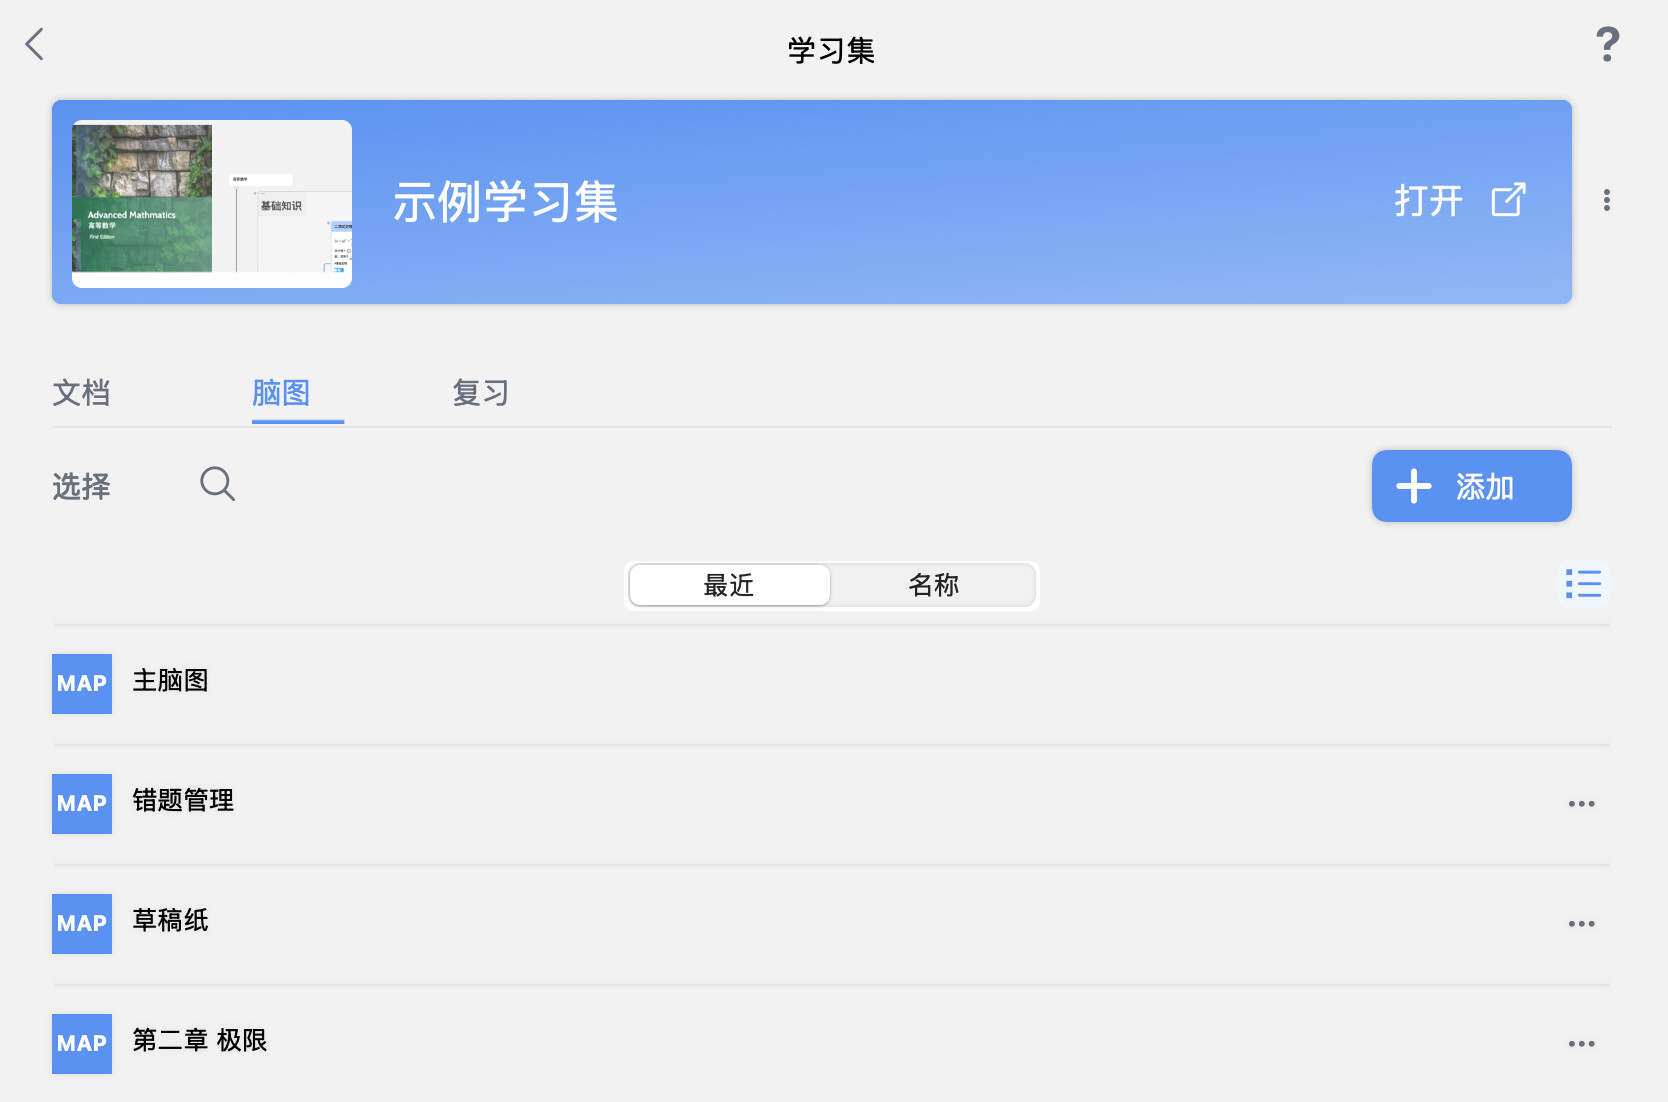Open more options for 错题管理
This screenshot has width=1668, height=1102.
point(1581,804)
